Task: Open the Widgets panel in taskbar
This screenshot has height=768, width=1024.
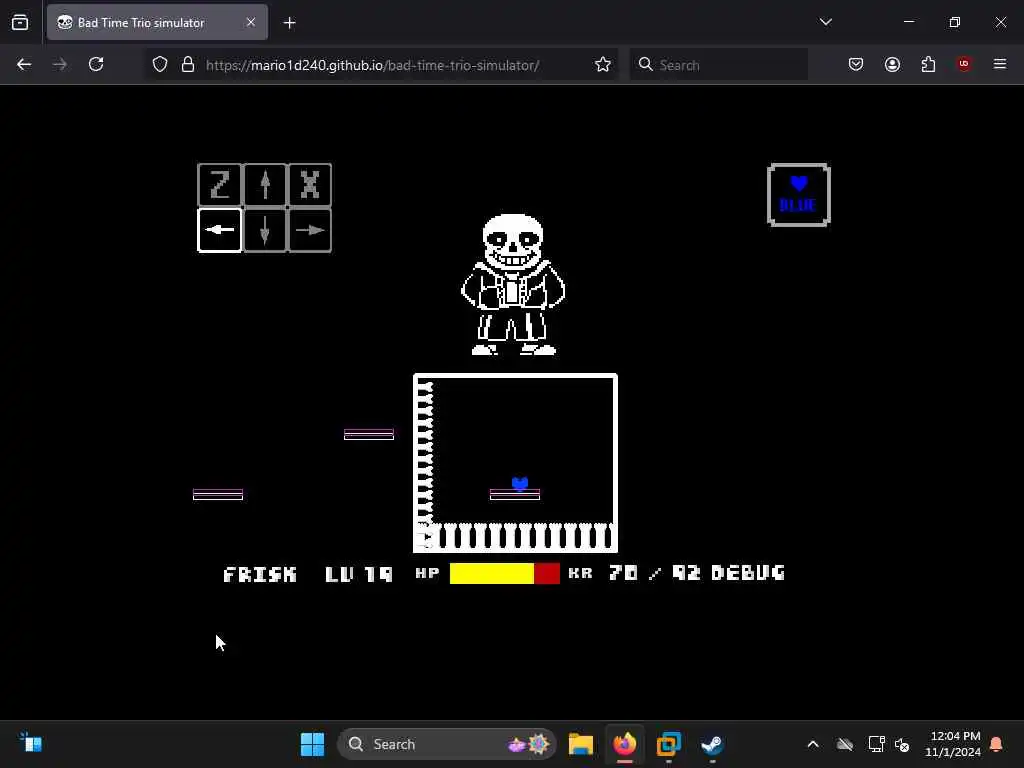Action: pos(31,743)
